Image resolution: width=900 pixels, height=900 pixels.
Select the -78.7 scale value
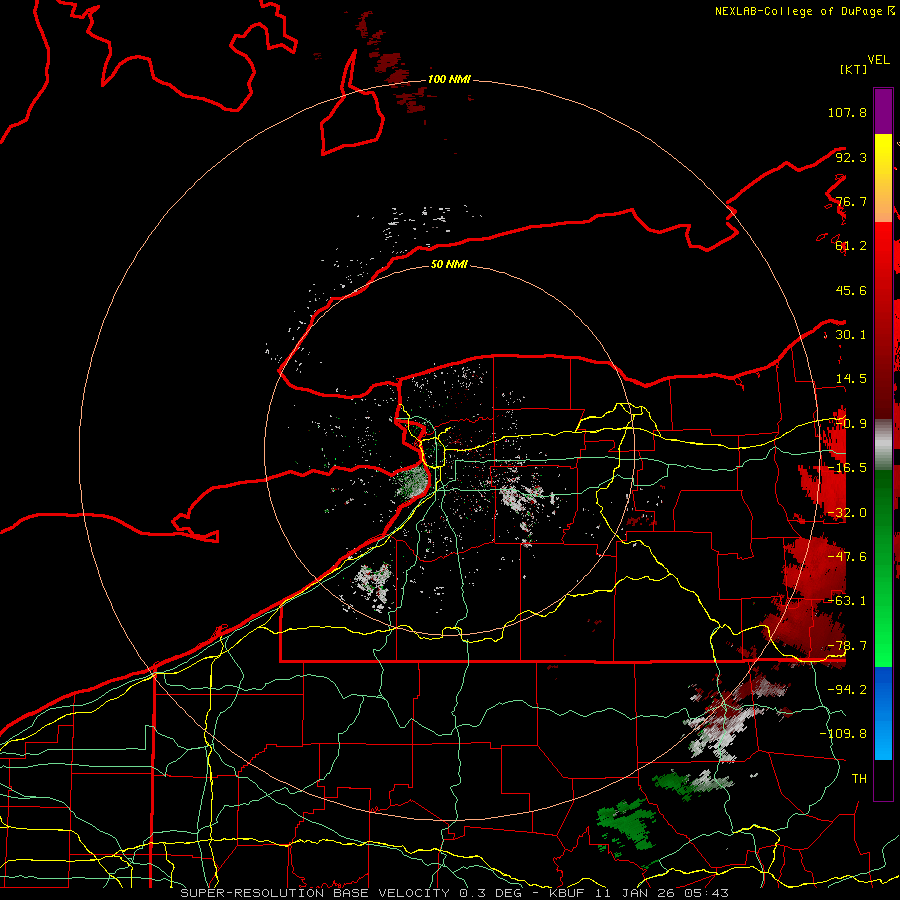tap(847, 646)
